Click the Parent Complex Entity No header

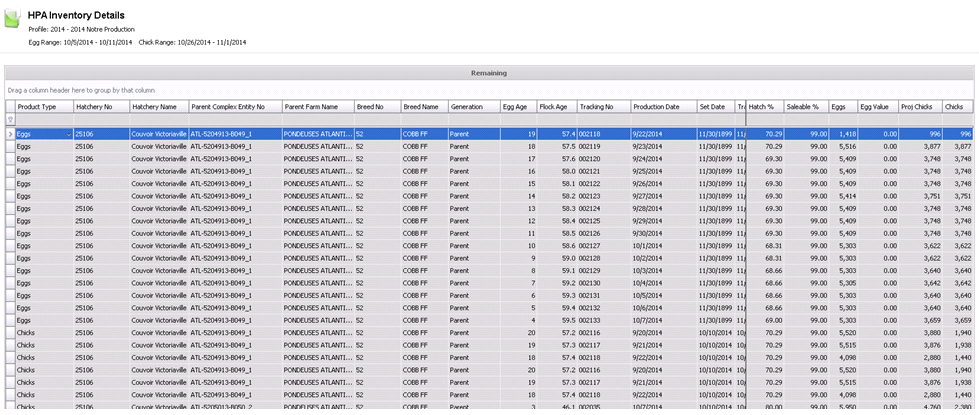(235, 107)
